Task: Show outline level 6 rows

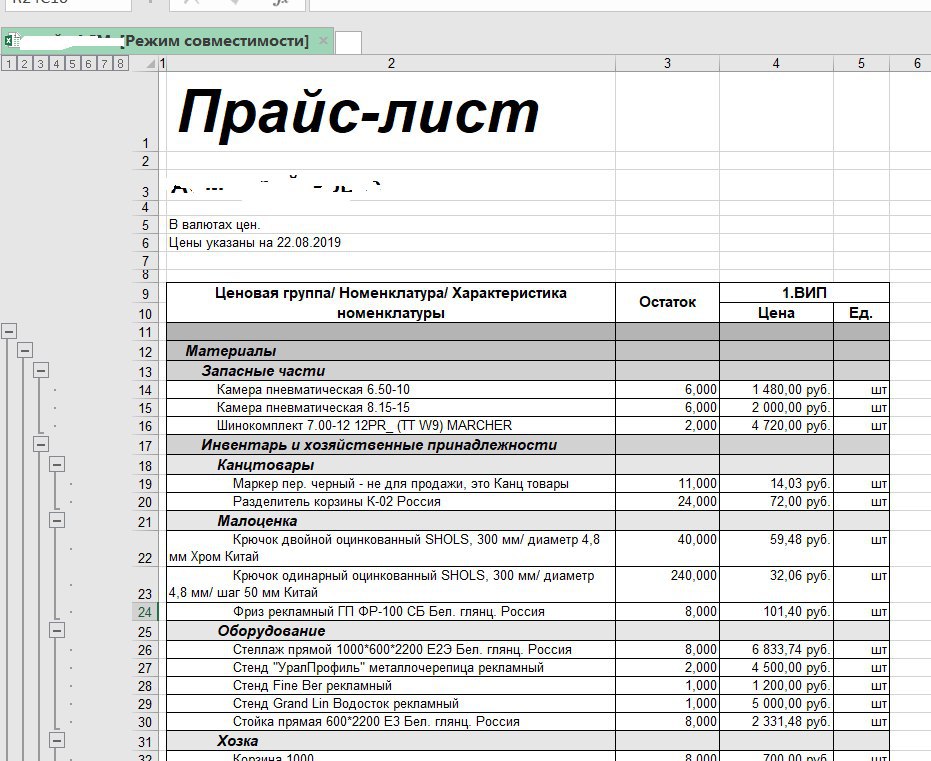Action: pos(88,64)
